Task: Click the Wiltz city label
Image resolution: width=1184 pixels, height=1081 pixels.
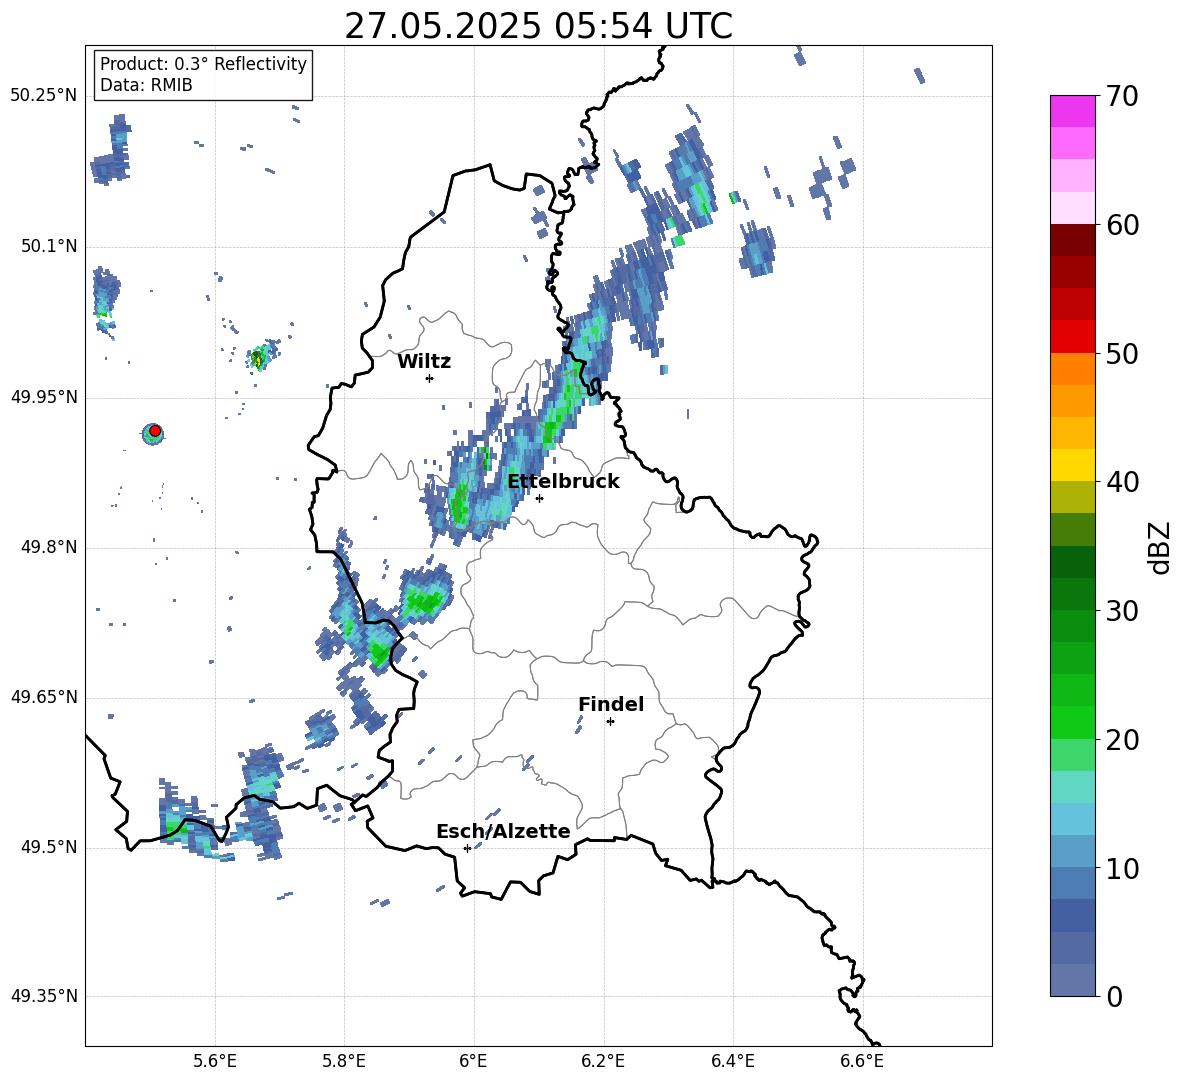Action: 424,362
